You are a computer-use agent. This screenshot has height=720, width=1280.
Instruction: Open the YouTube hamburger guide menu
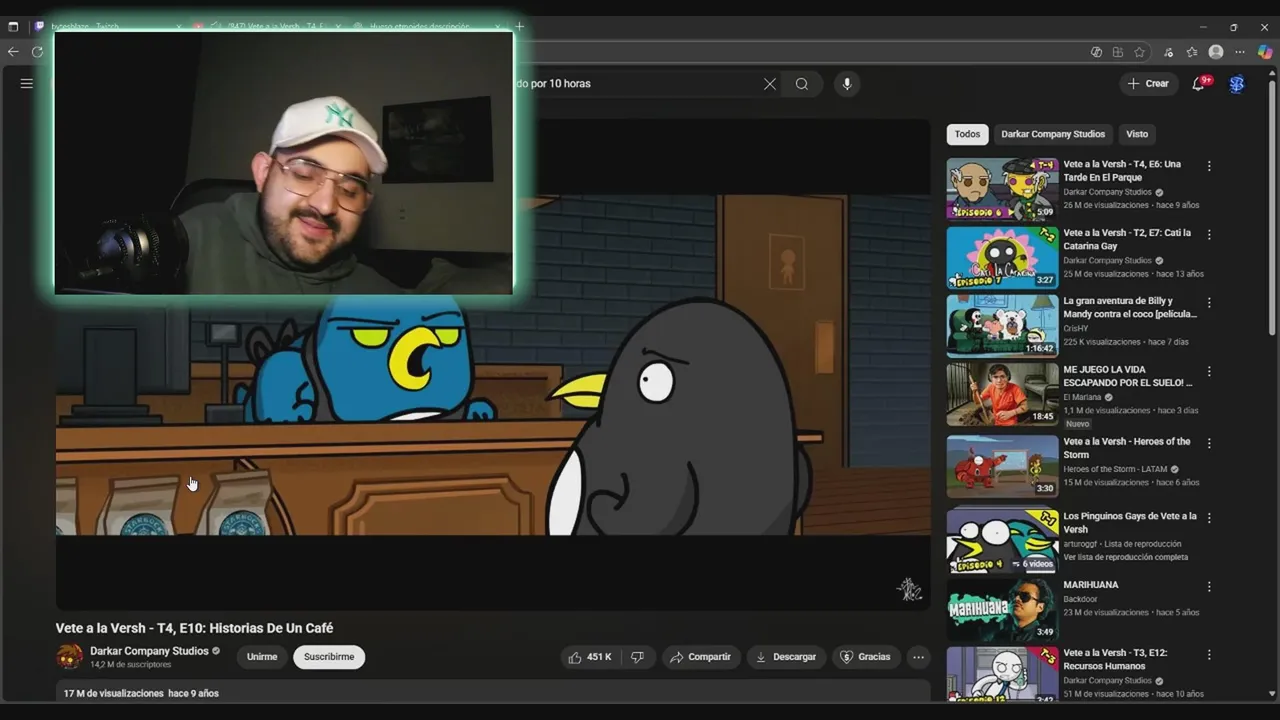point(27,84)
